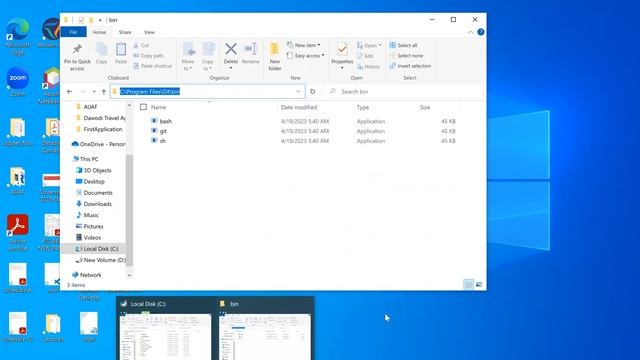
Task: Open Quick Access Toolbar customize arrow
Action: [100, 20]
